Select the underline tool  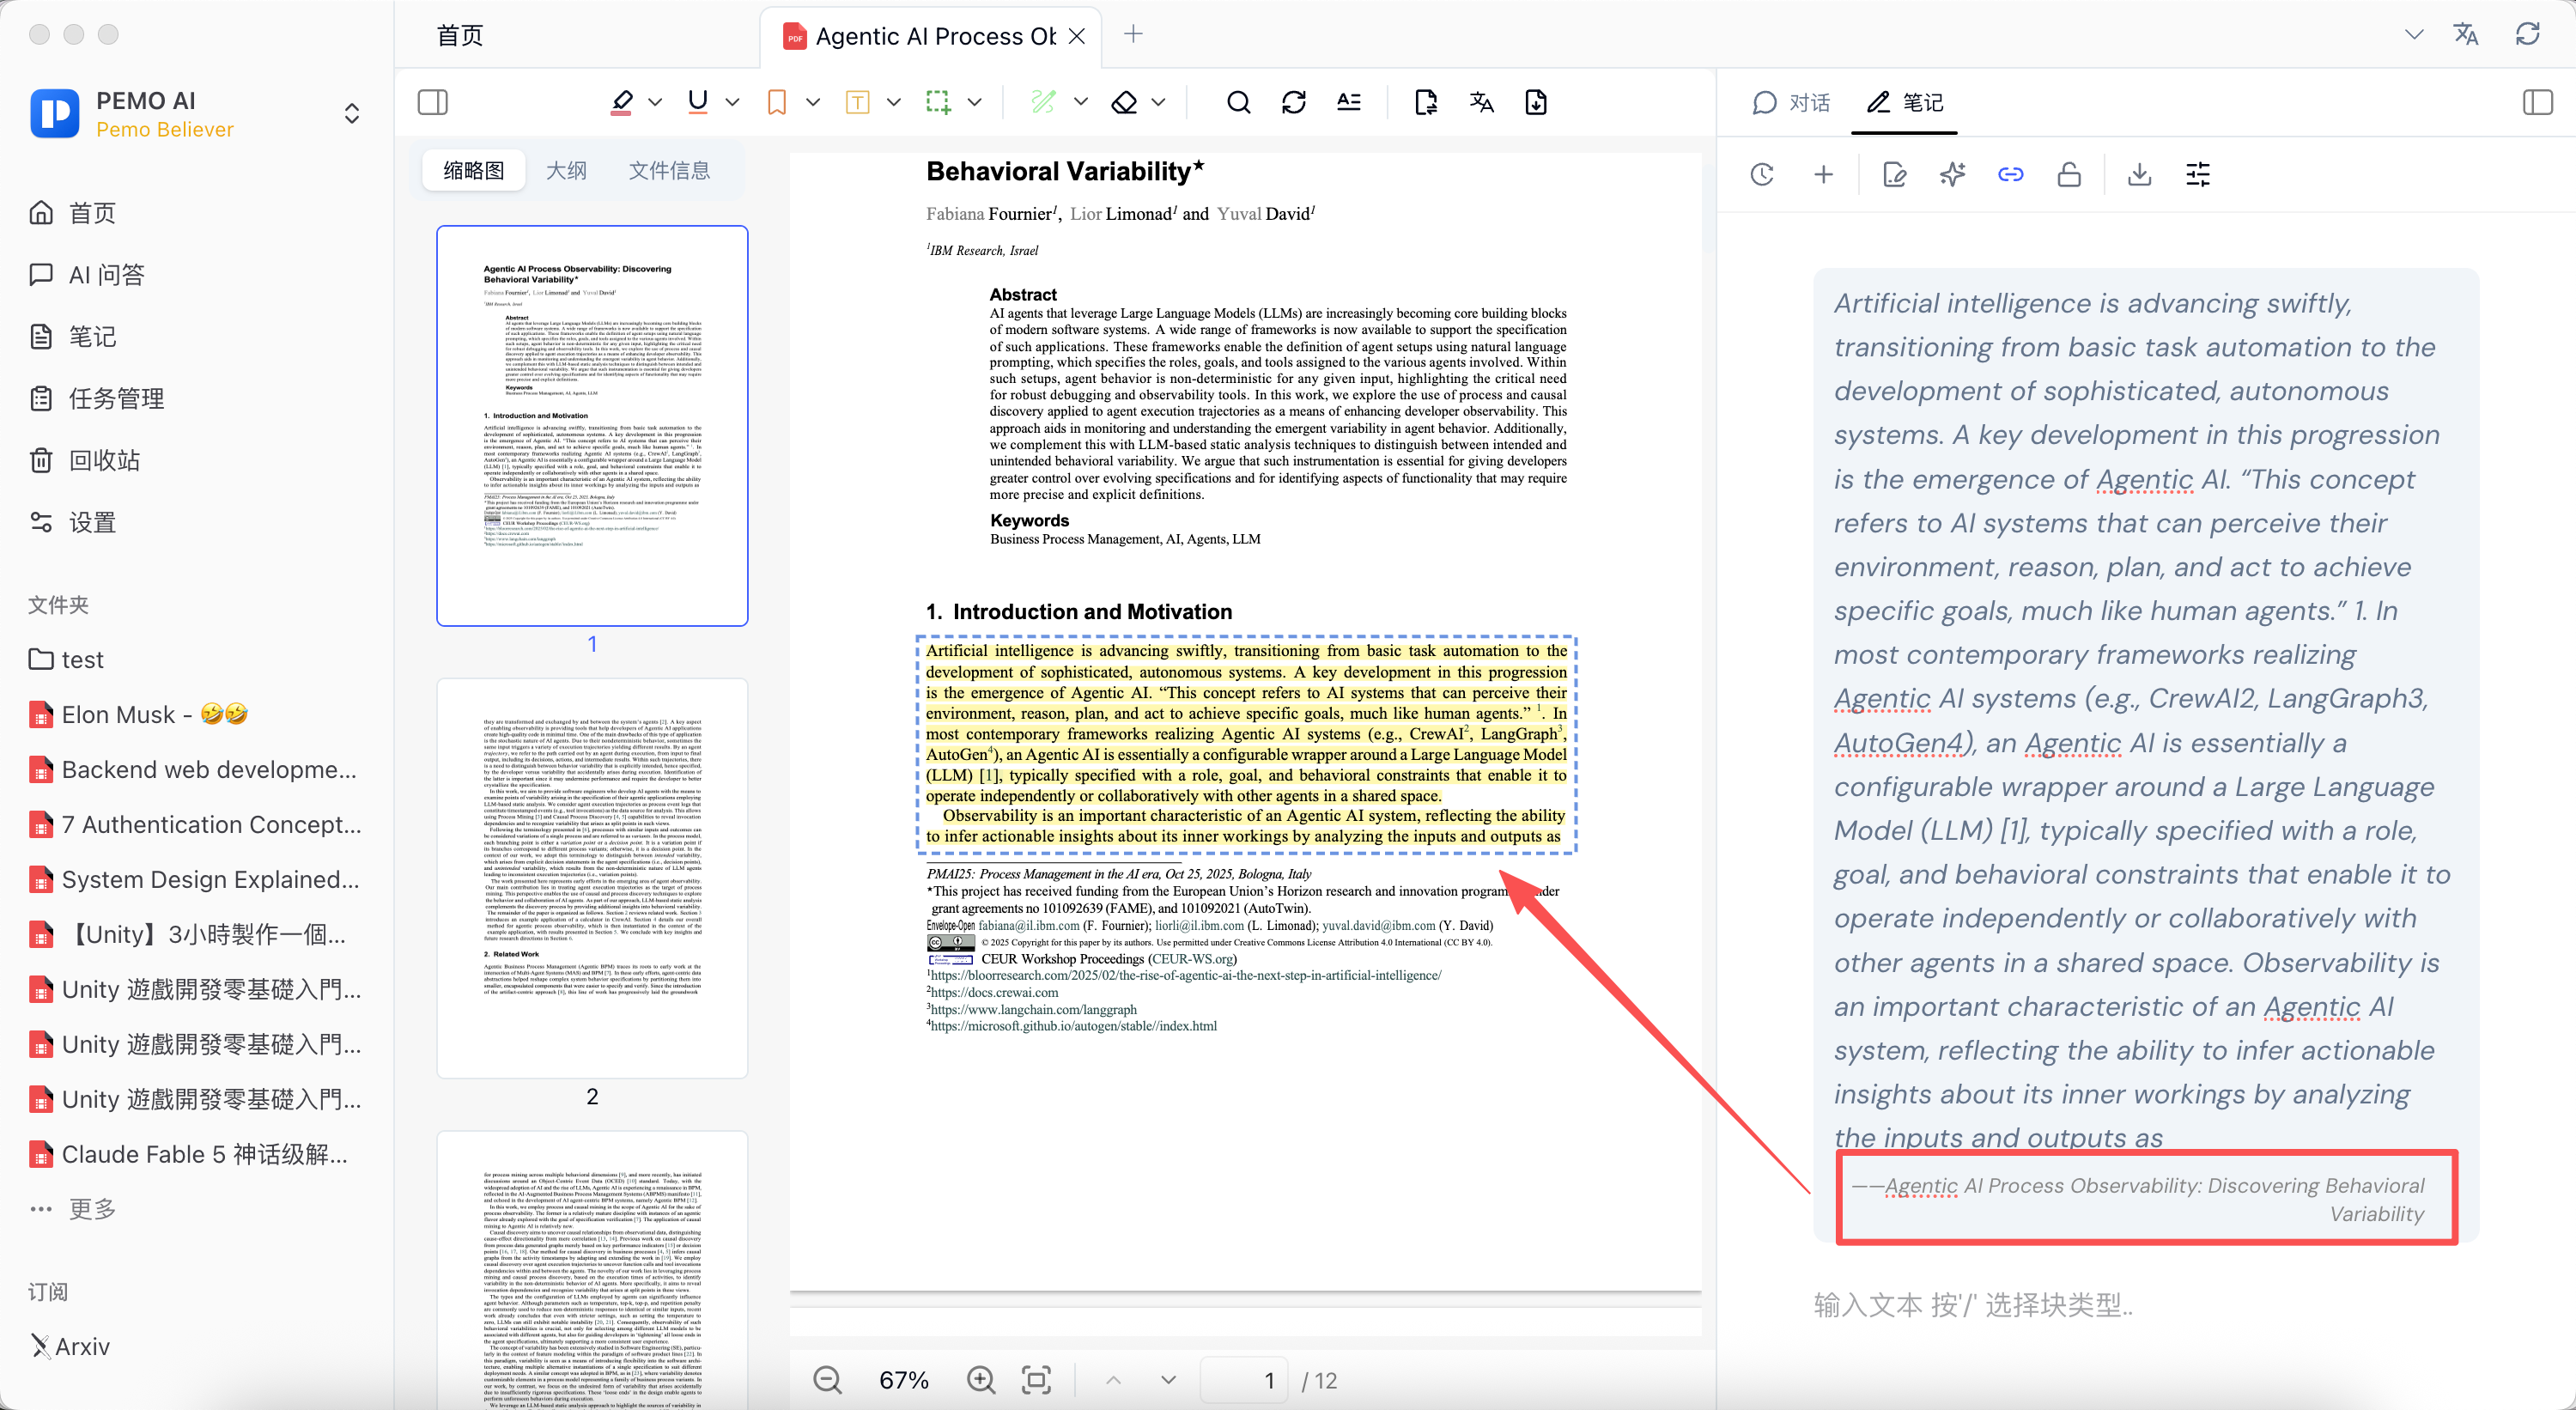(x=698, y=102)
